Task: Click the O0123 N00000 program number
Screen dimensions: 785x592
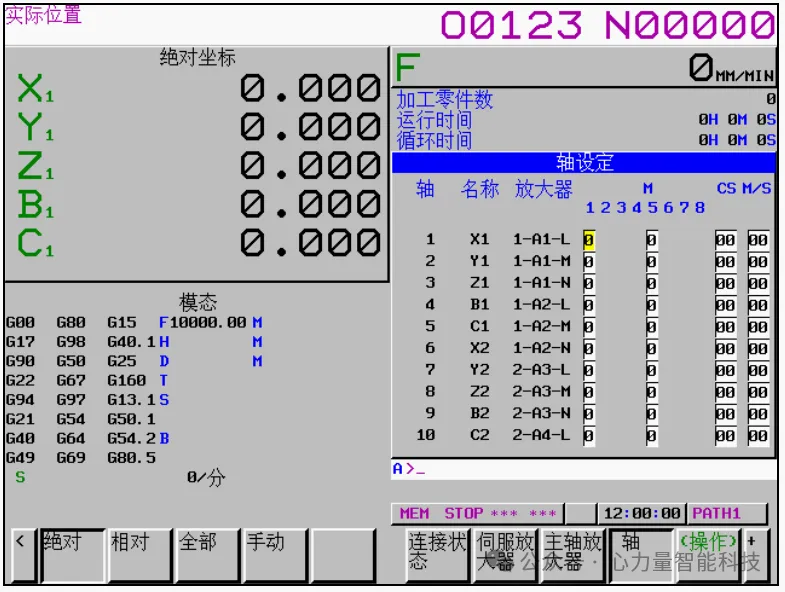Action: point(608,25)
